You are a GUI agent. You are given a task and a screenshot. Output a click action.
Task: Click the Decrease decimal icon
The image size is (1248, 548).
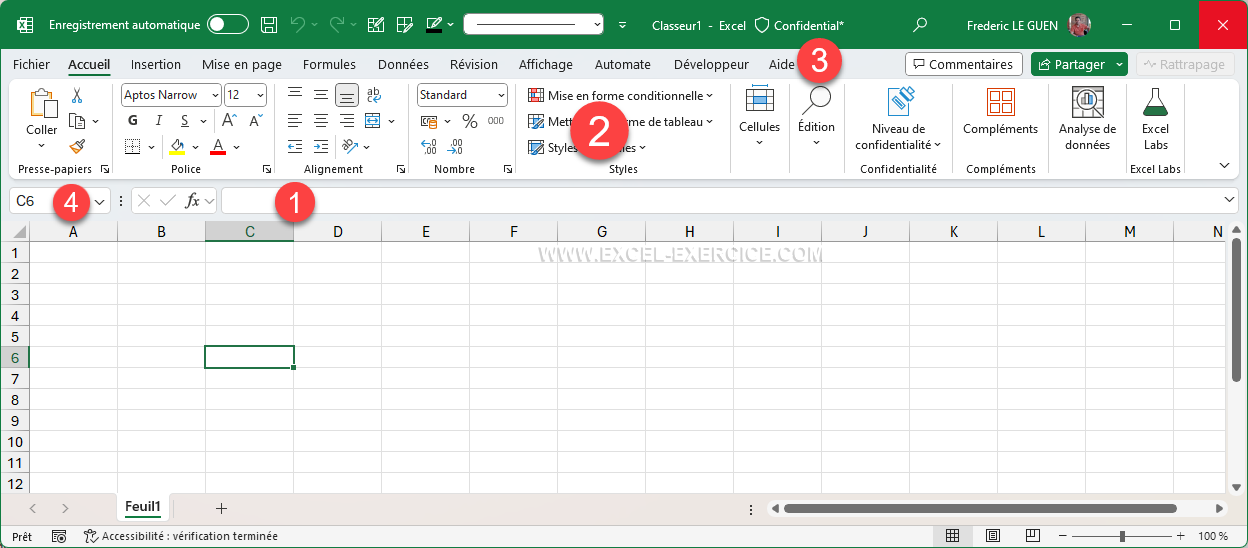point(456,147)
